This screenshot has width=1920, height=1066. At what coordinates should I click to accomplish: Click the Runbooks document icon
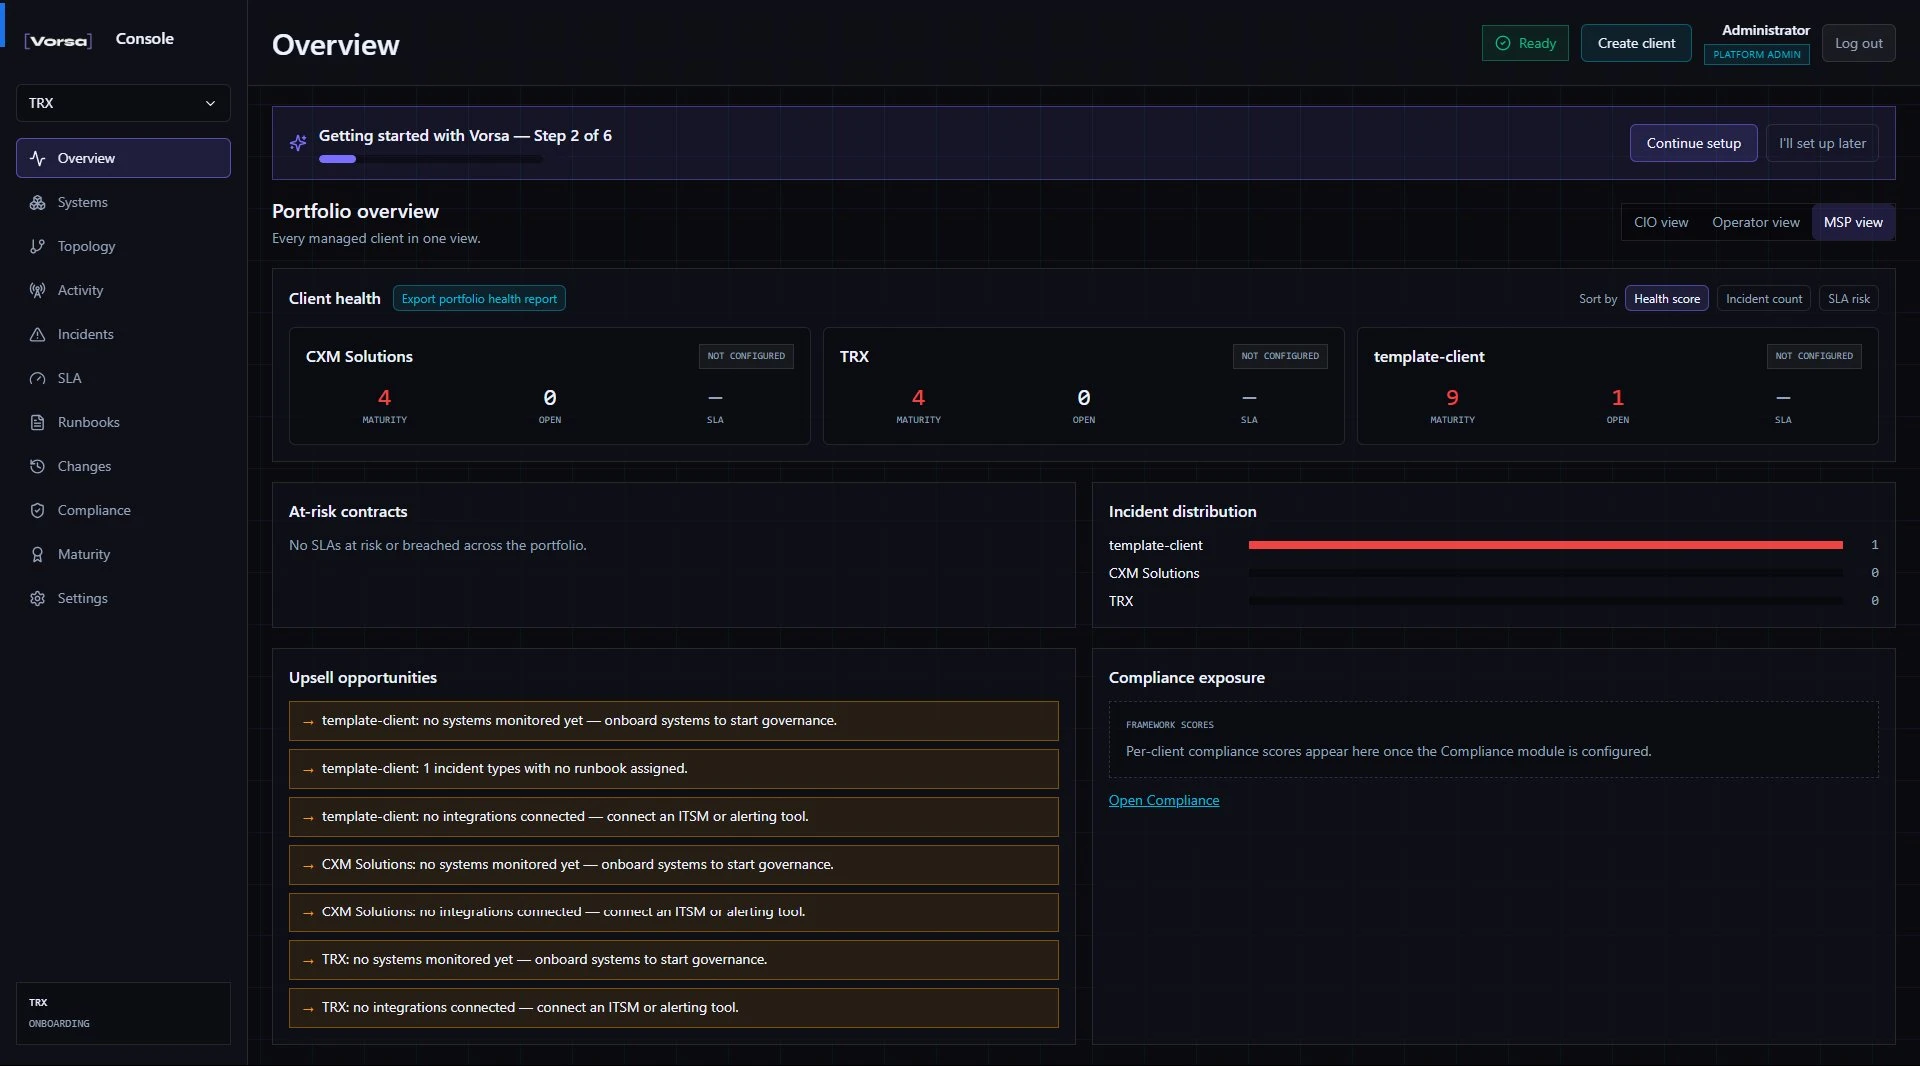point(38,422)
